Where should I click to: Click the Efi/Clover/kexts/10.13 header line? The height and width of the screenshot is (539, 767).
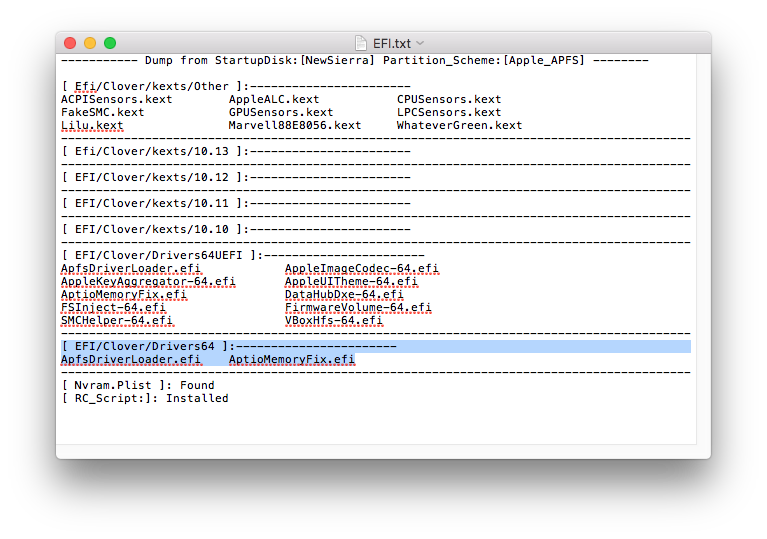pyautogui.click(x=236, y=151)
